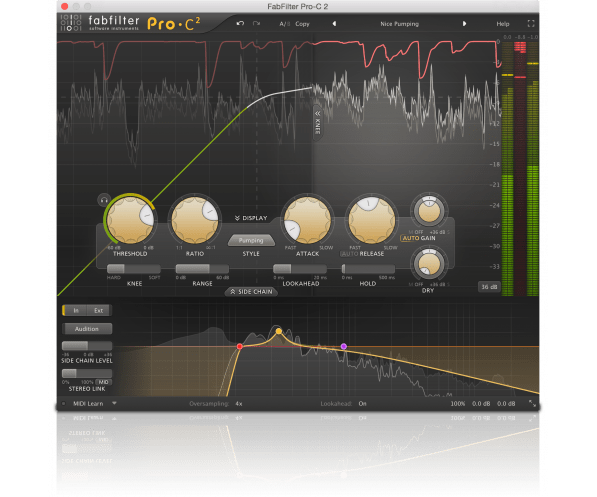597x497 pixels.
Task: Open the MIDI Learn dropdown arrow
Action: [114, 403]
